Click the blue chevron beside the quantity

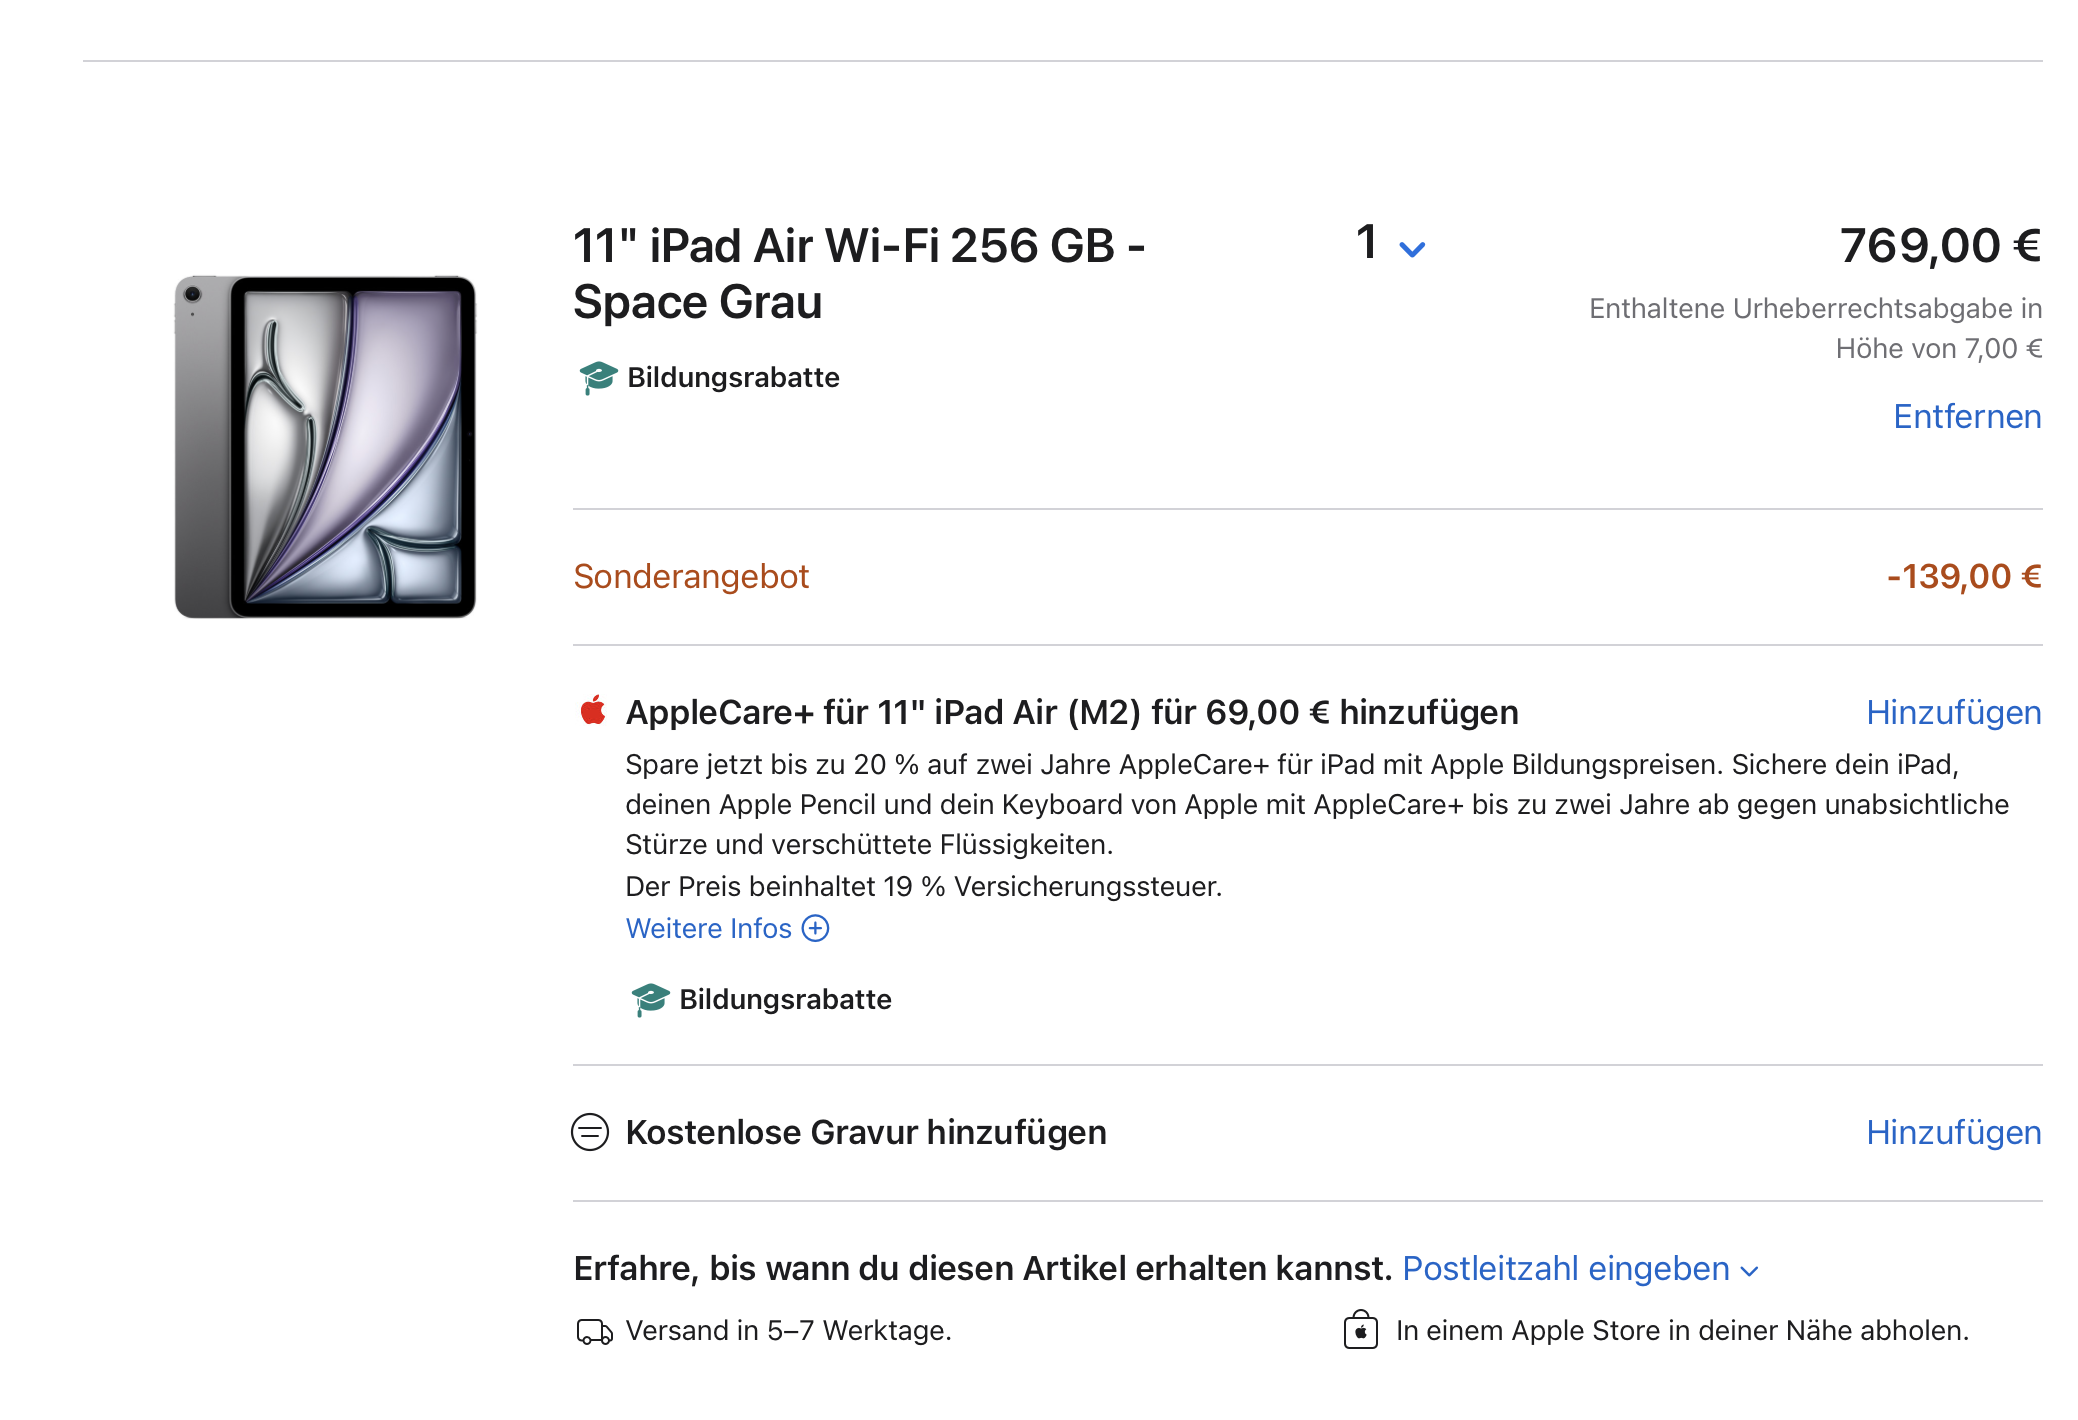[x=1412, y=249]
